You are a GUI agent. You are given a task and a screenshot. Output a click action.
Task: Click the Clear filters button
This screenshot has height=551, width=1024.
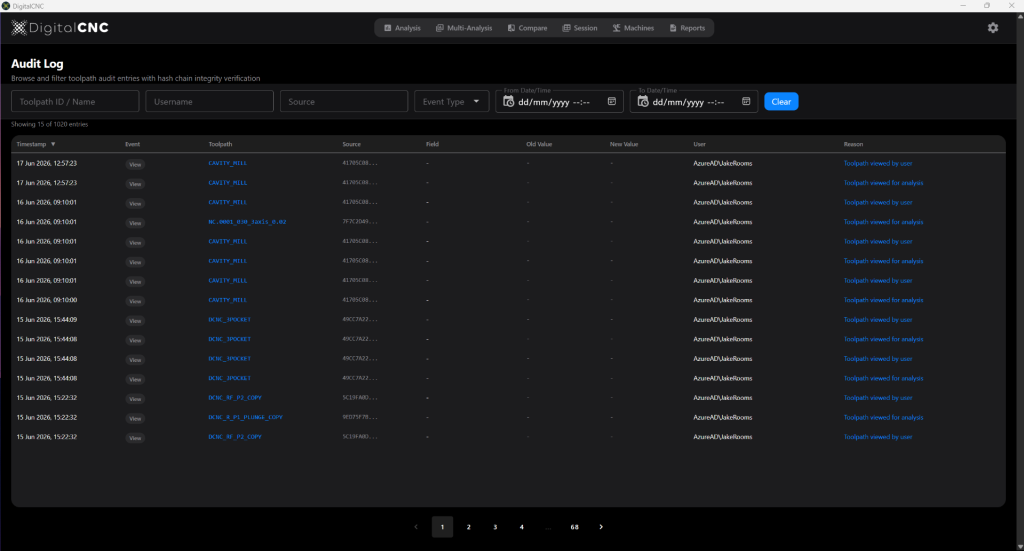781,101
